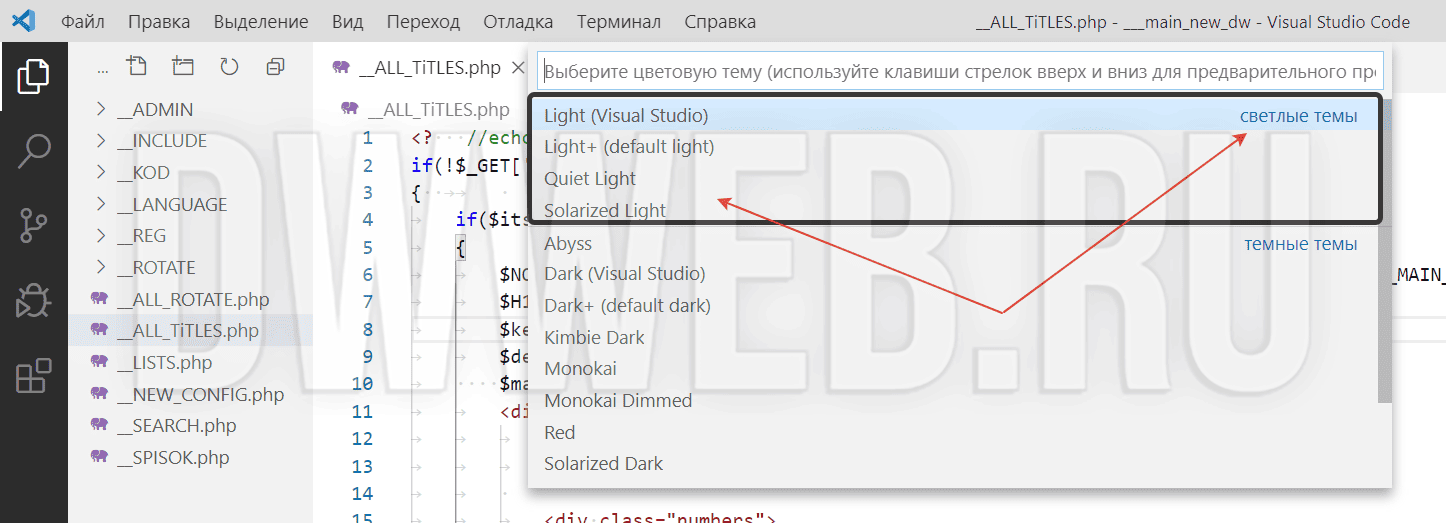
Task: Click PHP icon in breadcrumb path
Action: pos(350,108)
